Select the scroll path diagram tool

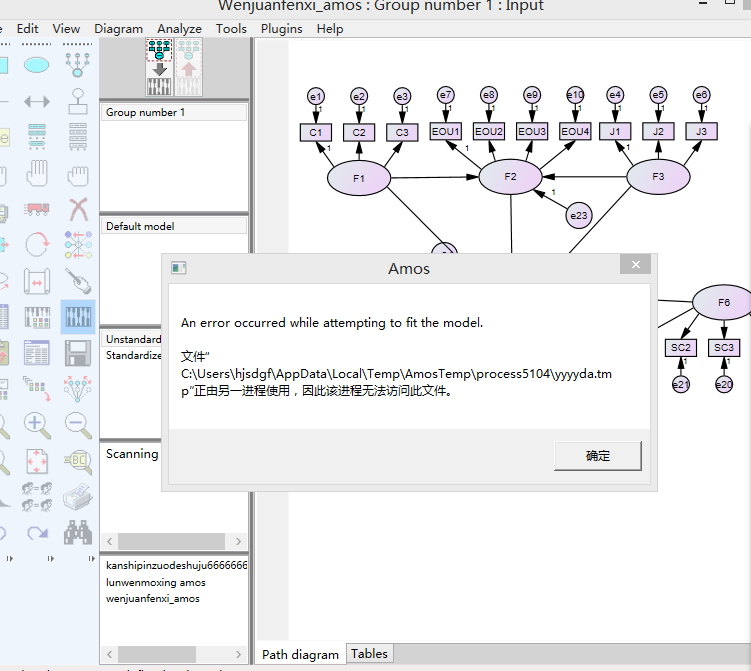click(x=36, y=281)
